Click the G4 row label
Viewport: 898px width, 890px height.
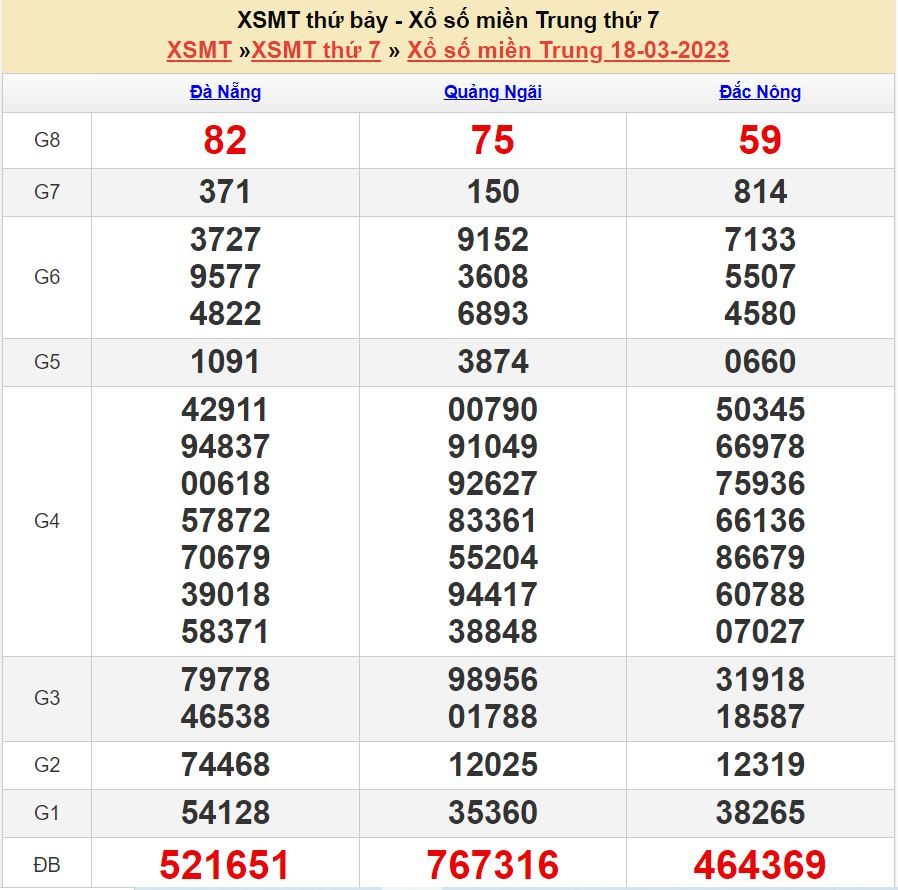(47, 521)
